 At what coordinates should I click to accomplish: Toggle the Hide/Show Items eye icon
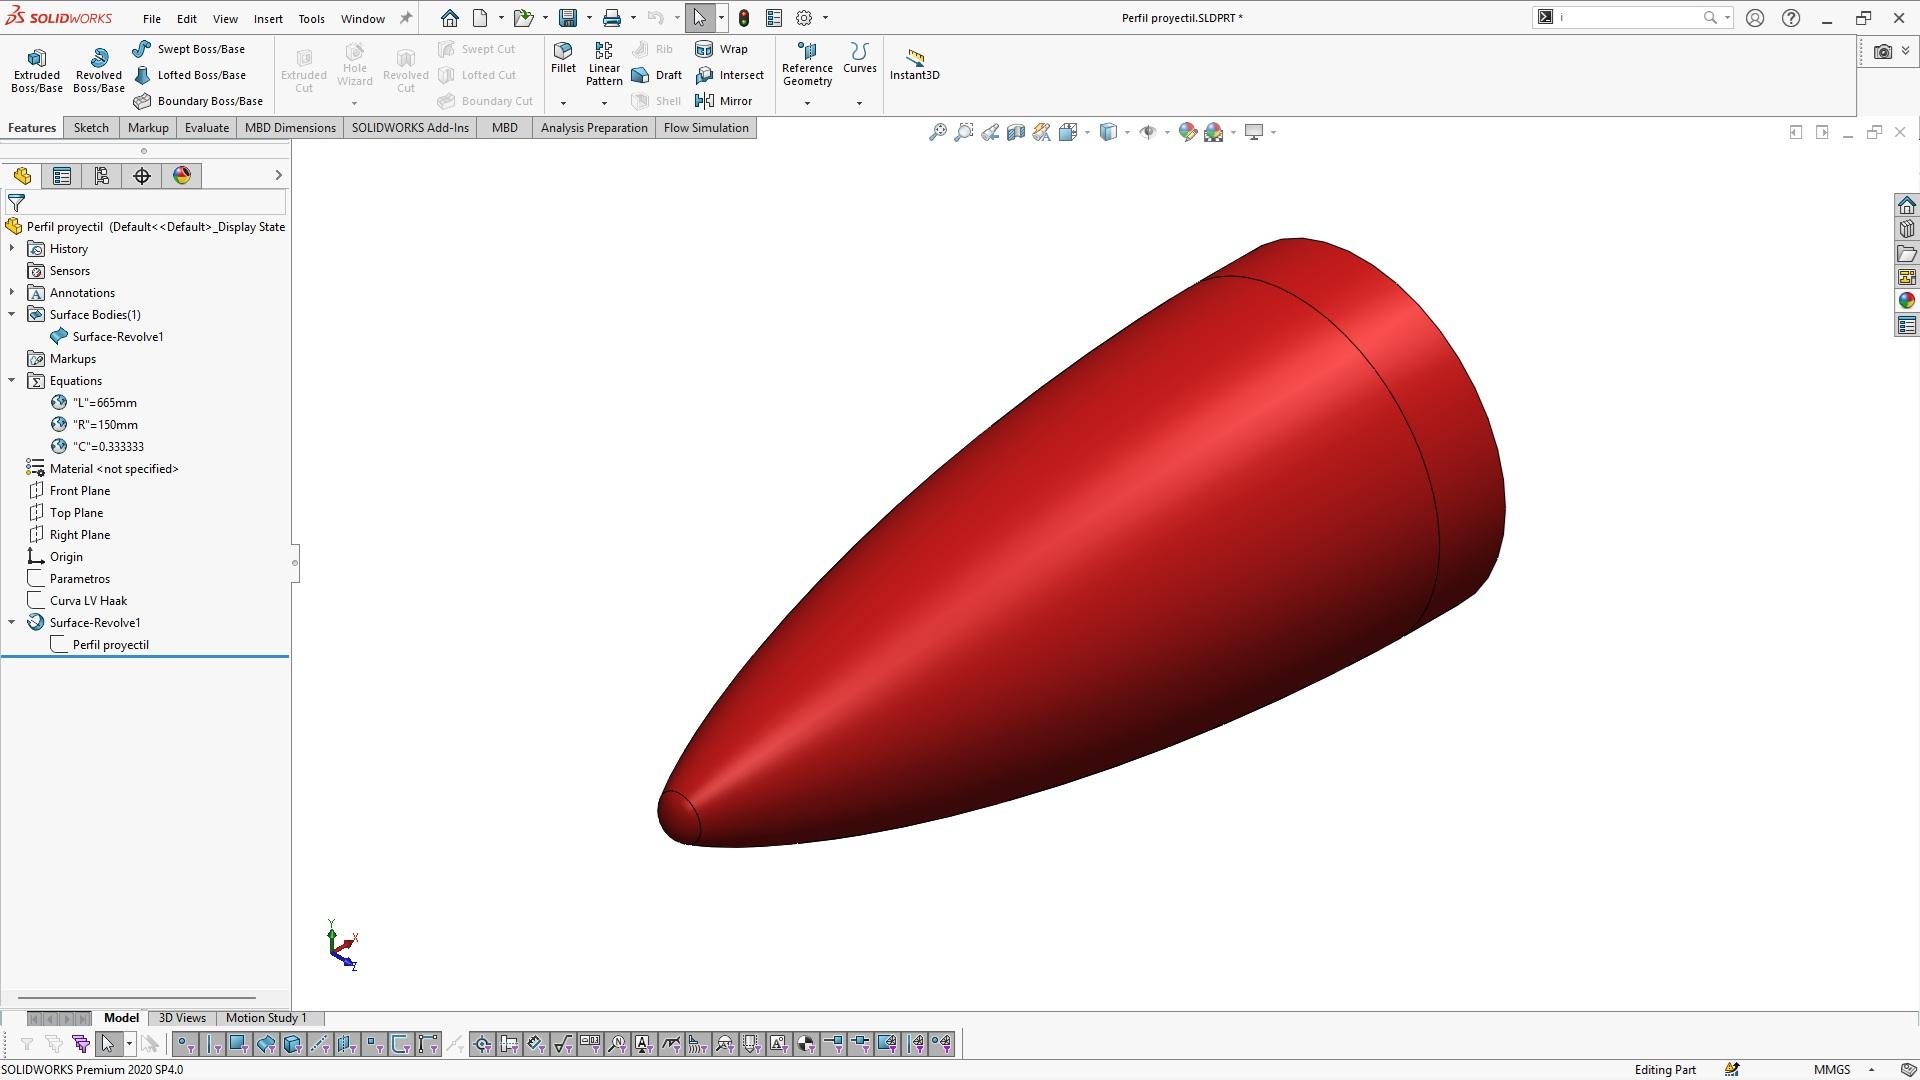point(1147,132)
